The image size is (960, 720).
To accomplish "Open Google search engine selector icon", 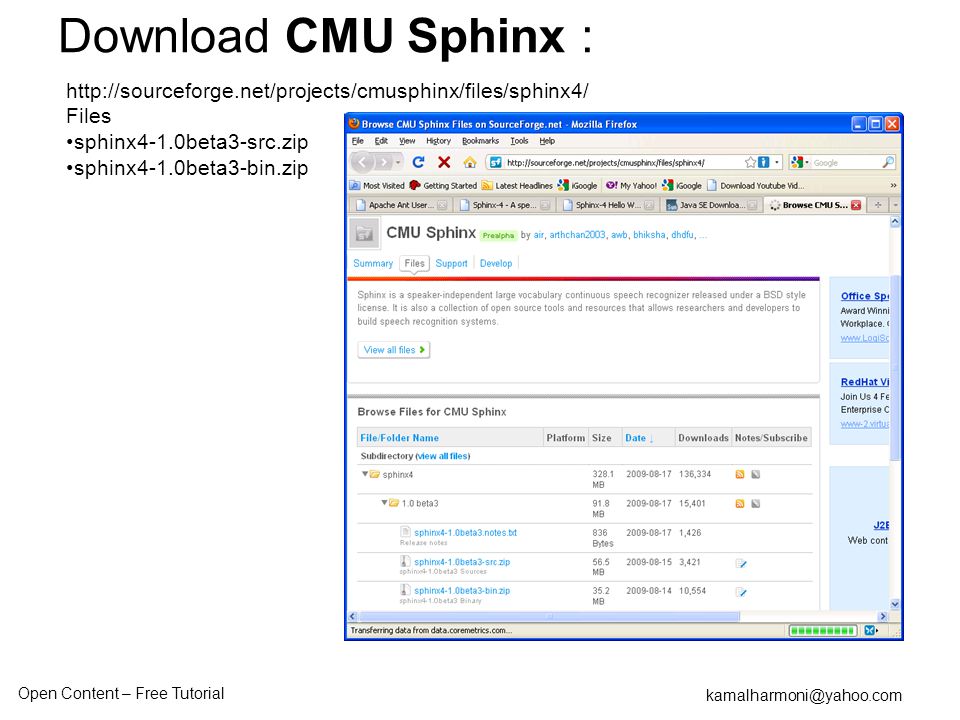I will [x=797, y=162].
